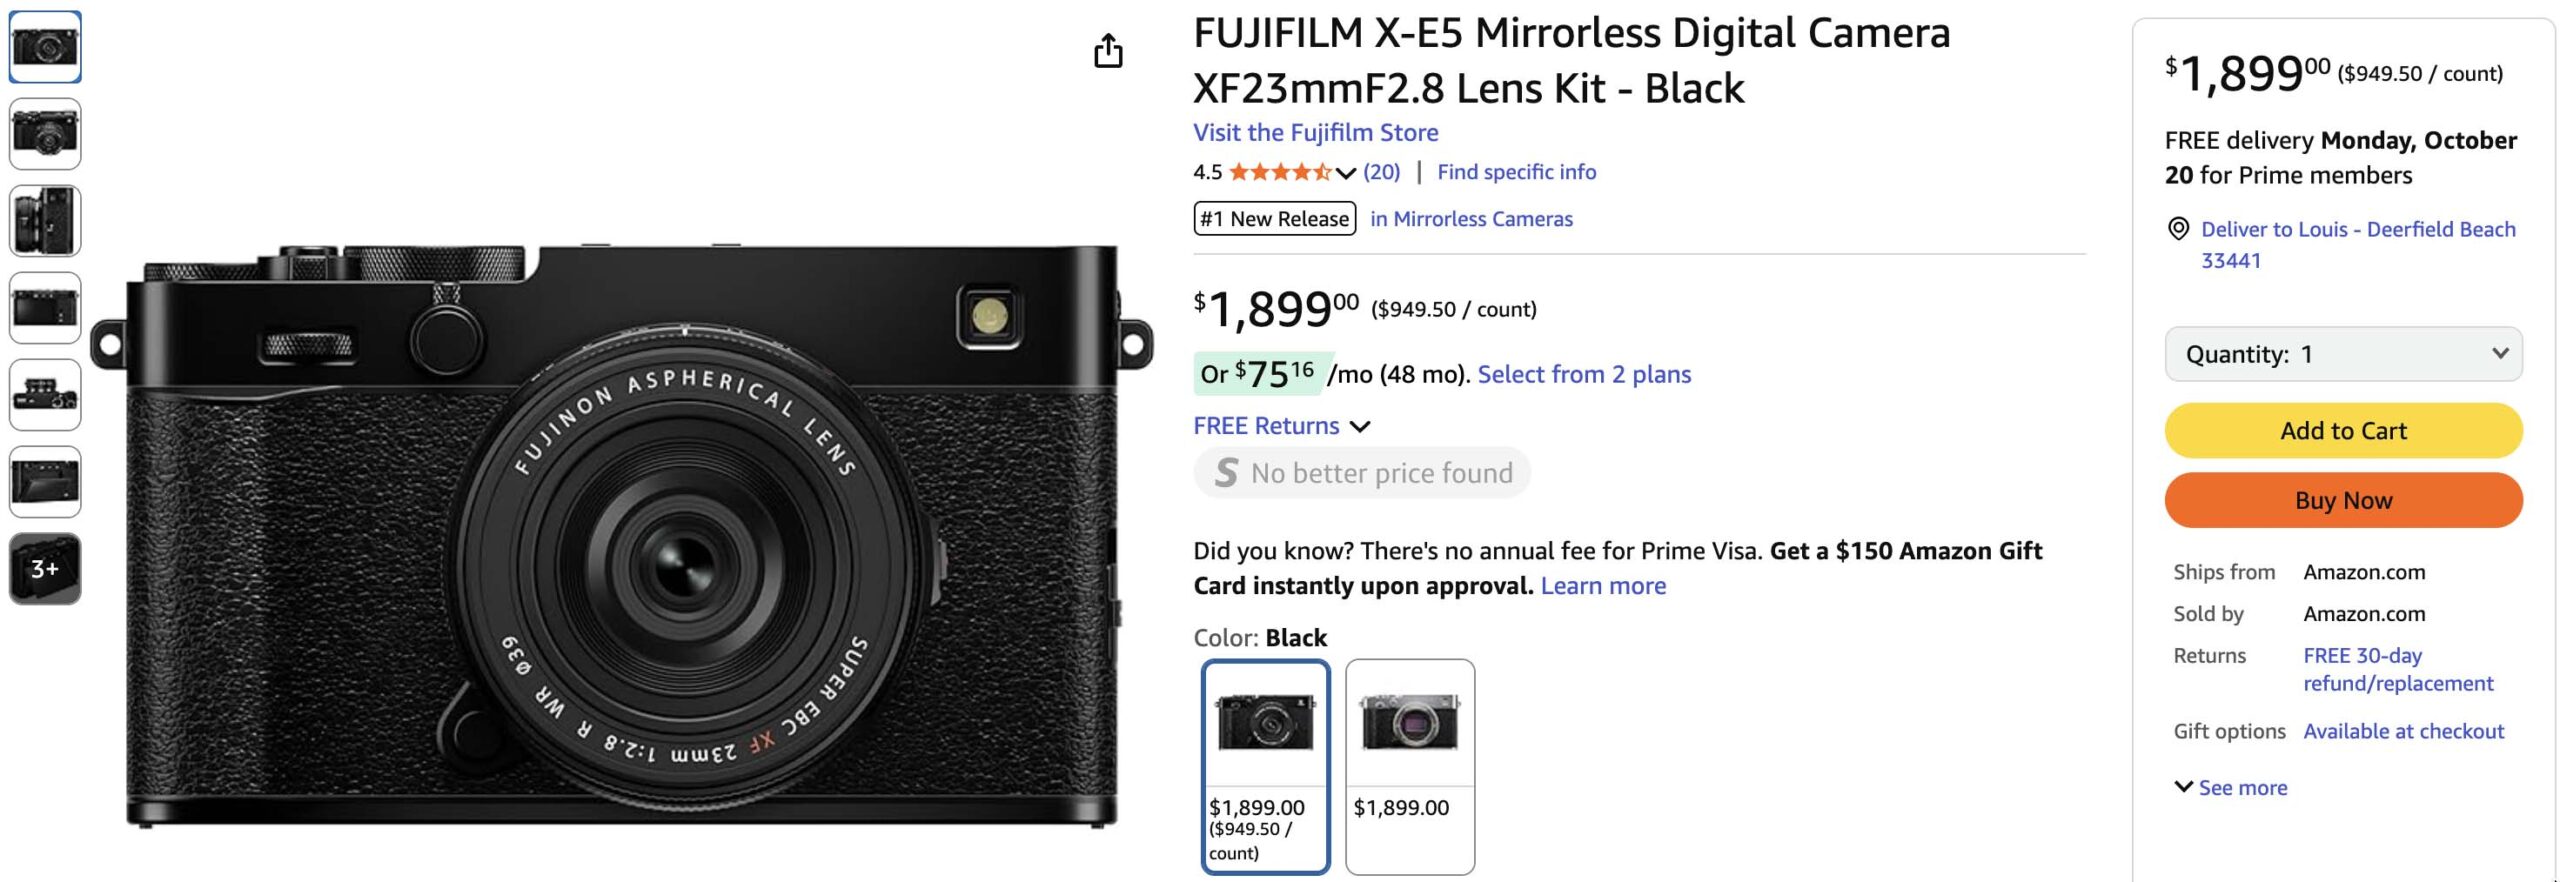Select the Silver camera color swatch
The width and height of the screenshot is (2560, 882).
pos(1409,765)
